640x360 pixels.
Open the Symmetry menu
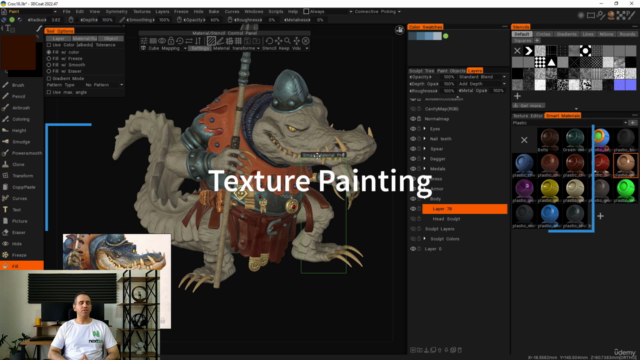click(117, 11)
